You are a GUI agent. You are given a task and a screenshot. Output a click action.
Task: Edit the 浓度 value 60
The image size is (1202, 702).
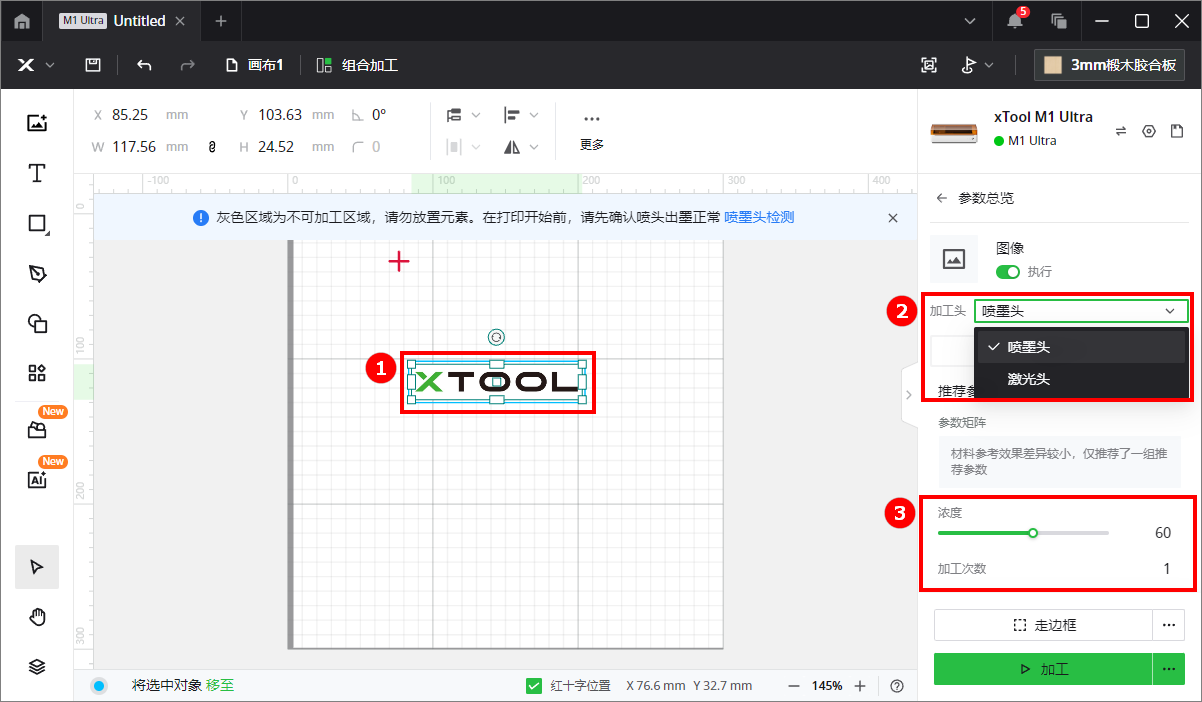pos(1162,533)
